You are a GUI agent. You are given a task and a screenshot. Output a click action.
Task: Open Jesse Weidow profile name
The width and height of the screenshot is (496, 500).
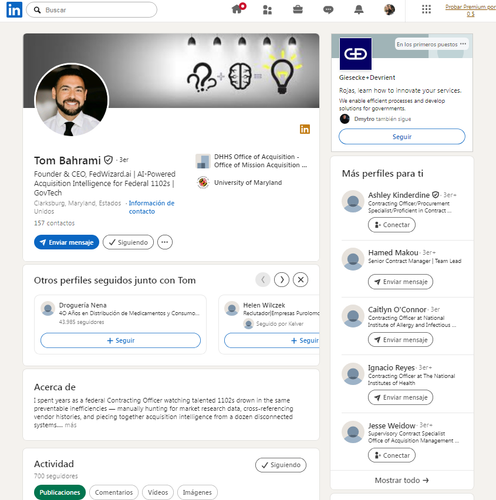(392, 426)
